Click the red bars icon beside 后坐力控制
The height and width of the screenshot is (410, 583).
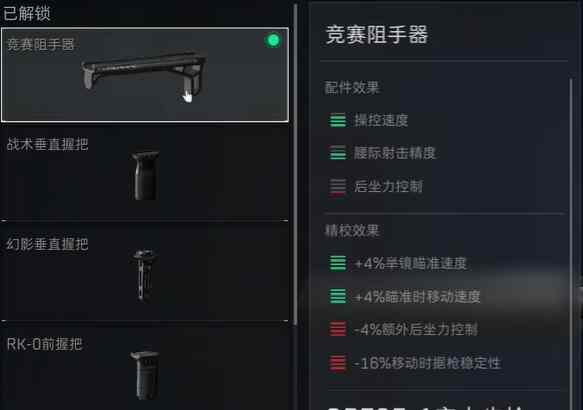click(x=338, y=186)
